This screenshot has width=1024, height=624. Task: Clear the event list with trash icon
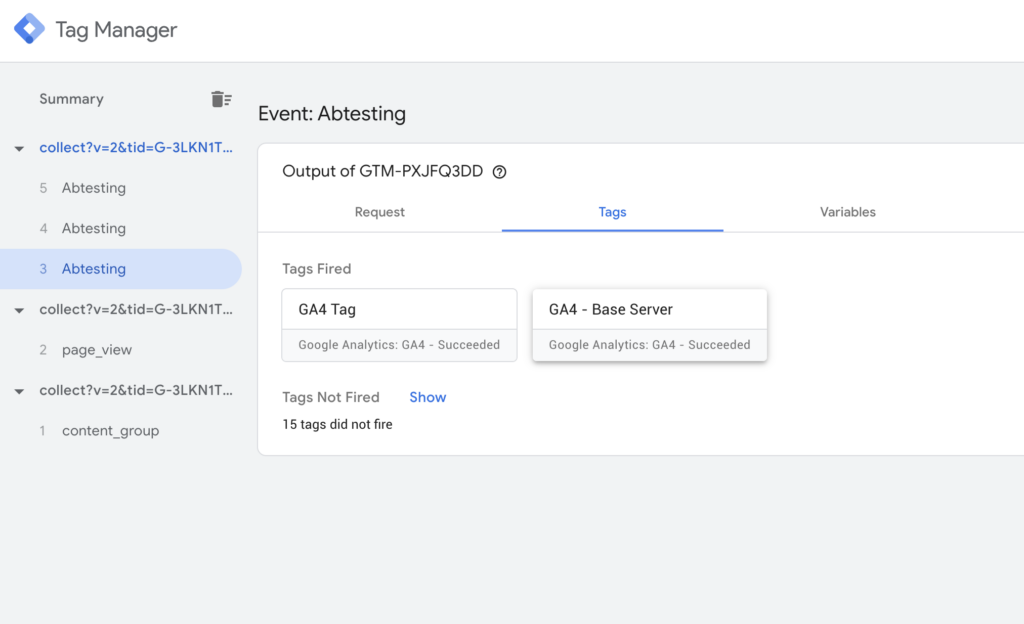[221, 99]
